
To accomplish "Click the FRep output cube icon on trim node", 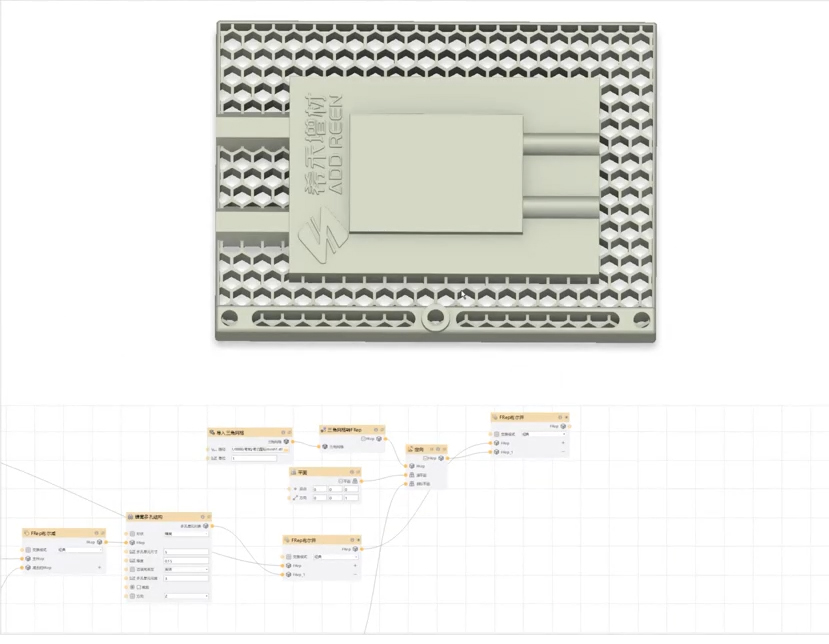I will tap(441, 458).
